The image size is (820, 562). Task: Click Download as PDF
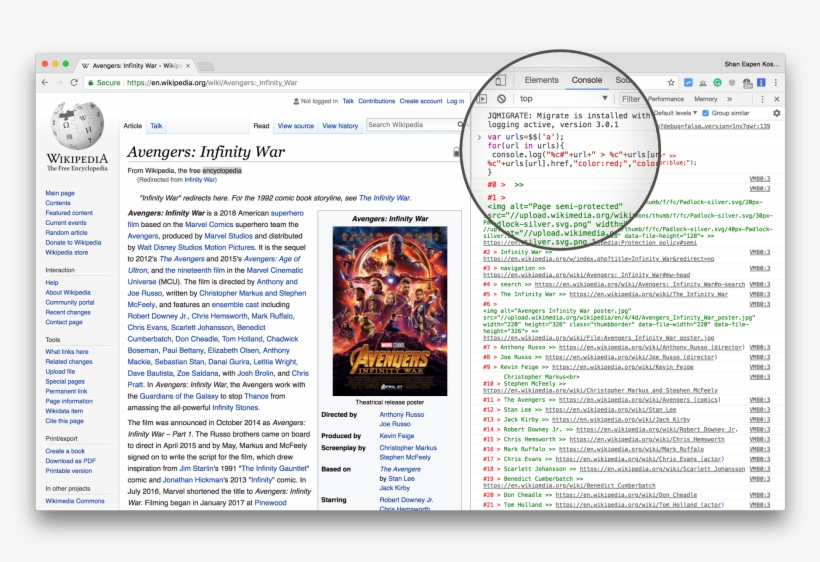(71, 461)
